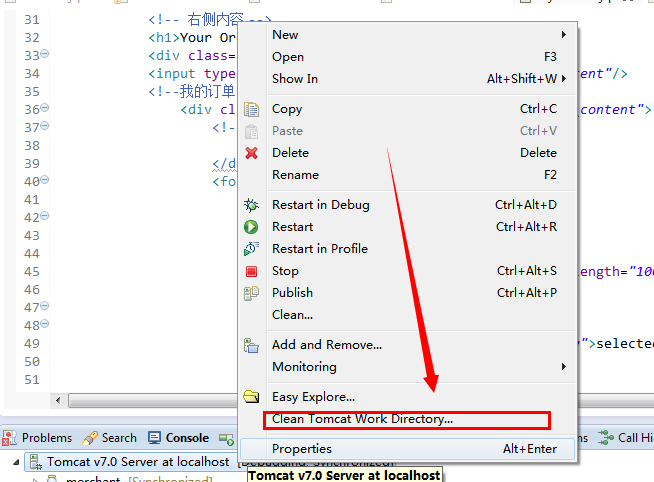This screenshot has height=482, width=654.
Task: Click the Publish icon
Action: pos(251,293)
